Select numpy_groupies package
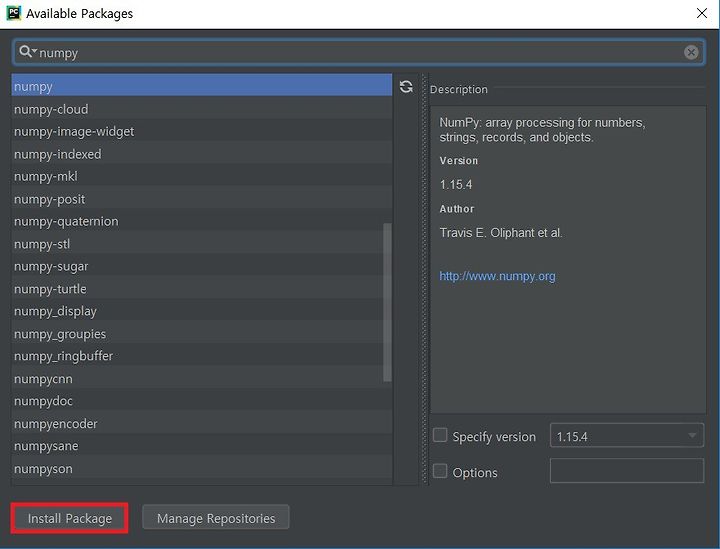The image size is (720, 549). (202, 334)
